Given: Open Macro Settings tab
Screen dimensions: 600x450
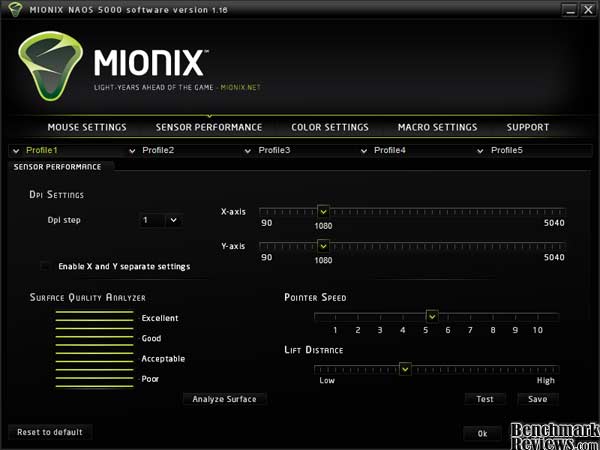Looking at the screenshot, I should click(437, 127).
